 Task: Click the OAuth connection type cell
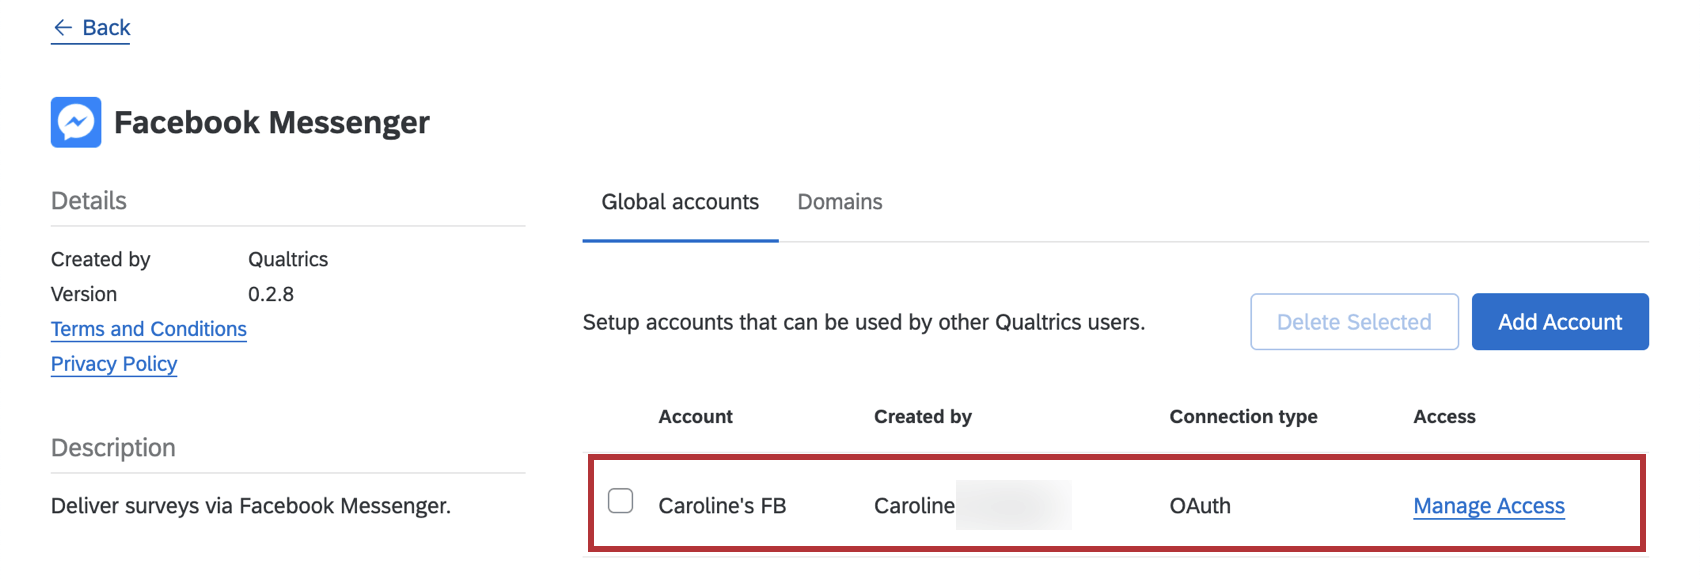[x=1200, y=506]
